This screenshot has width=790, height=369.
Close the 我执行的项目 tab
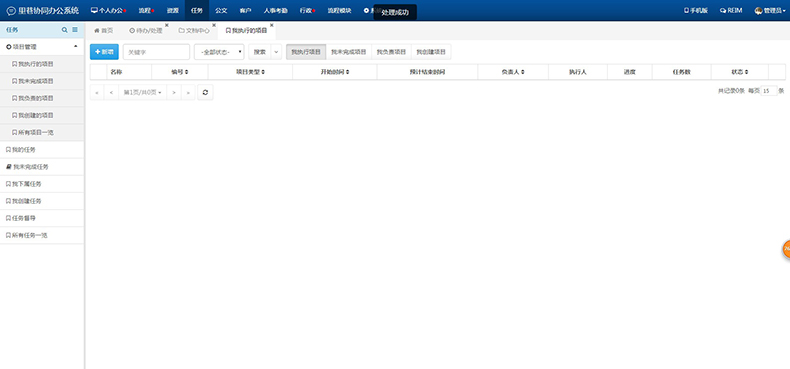coord(272,25)
